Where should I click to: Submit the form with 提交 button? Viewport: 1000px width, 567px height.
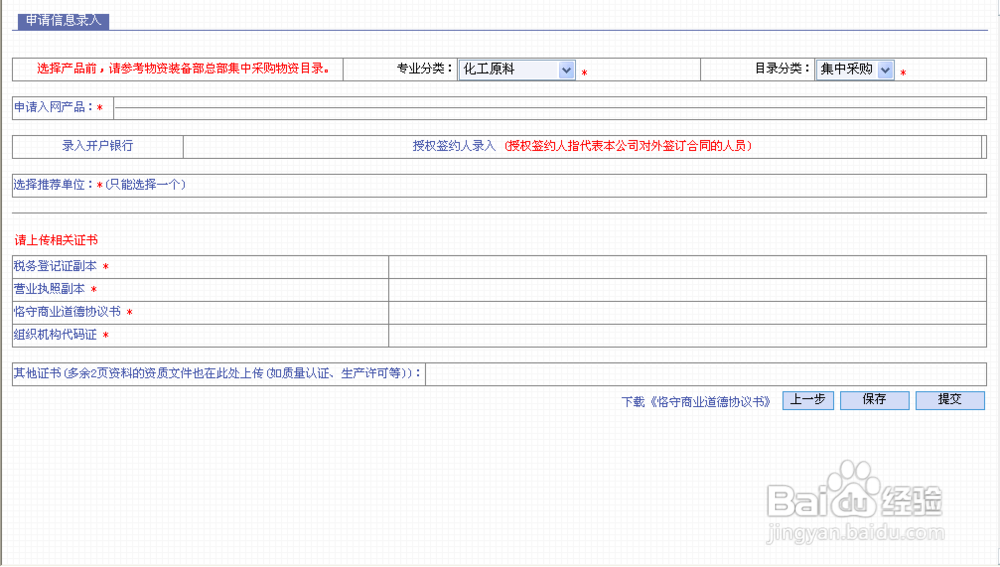(x=950, y=400)
